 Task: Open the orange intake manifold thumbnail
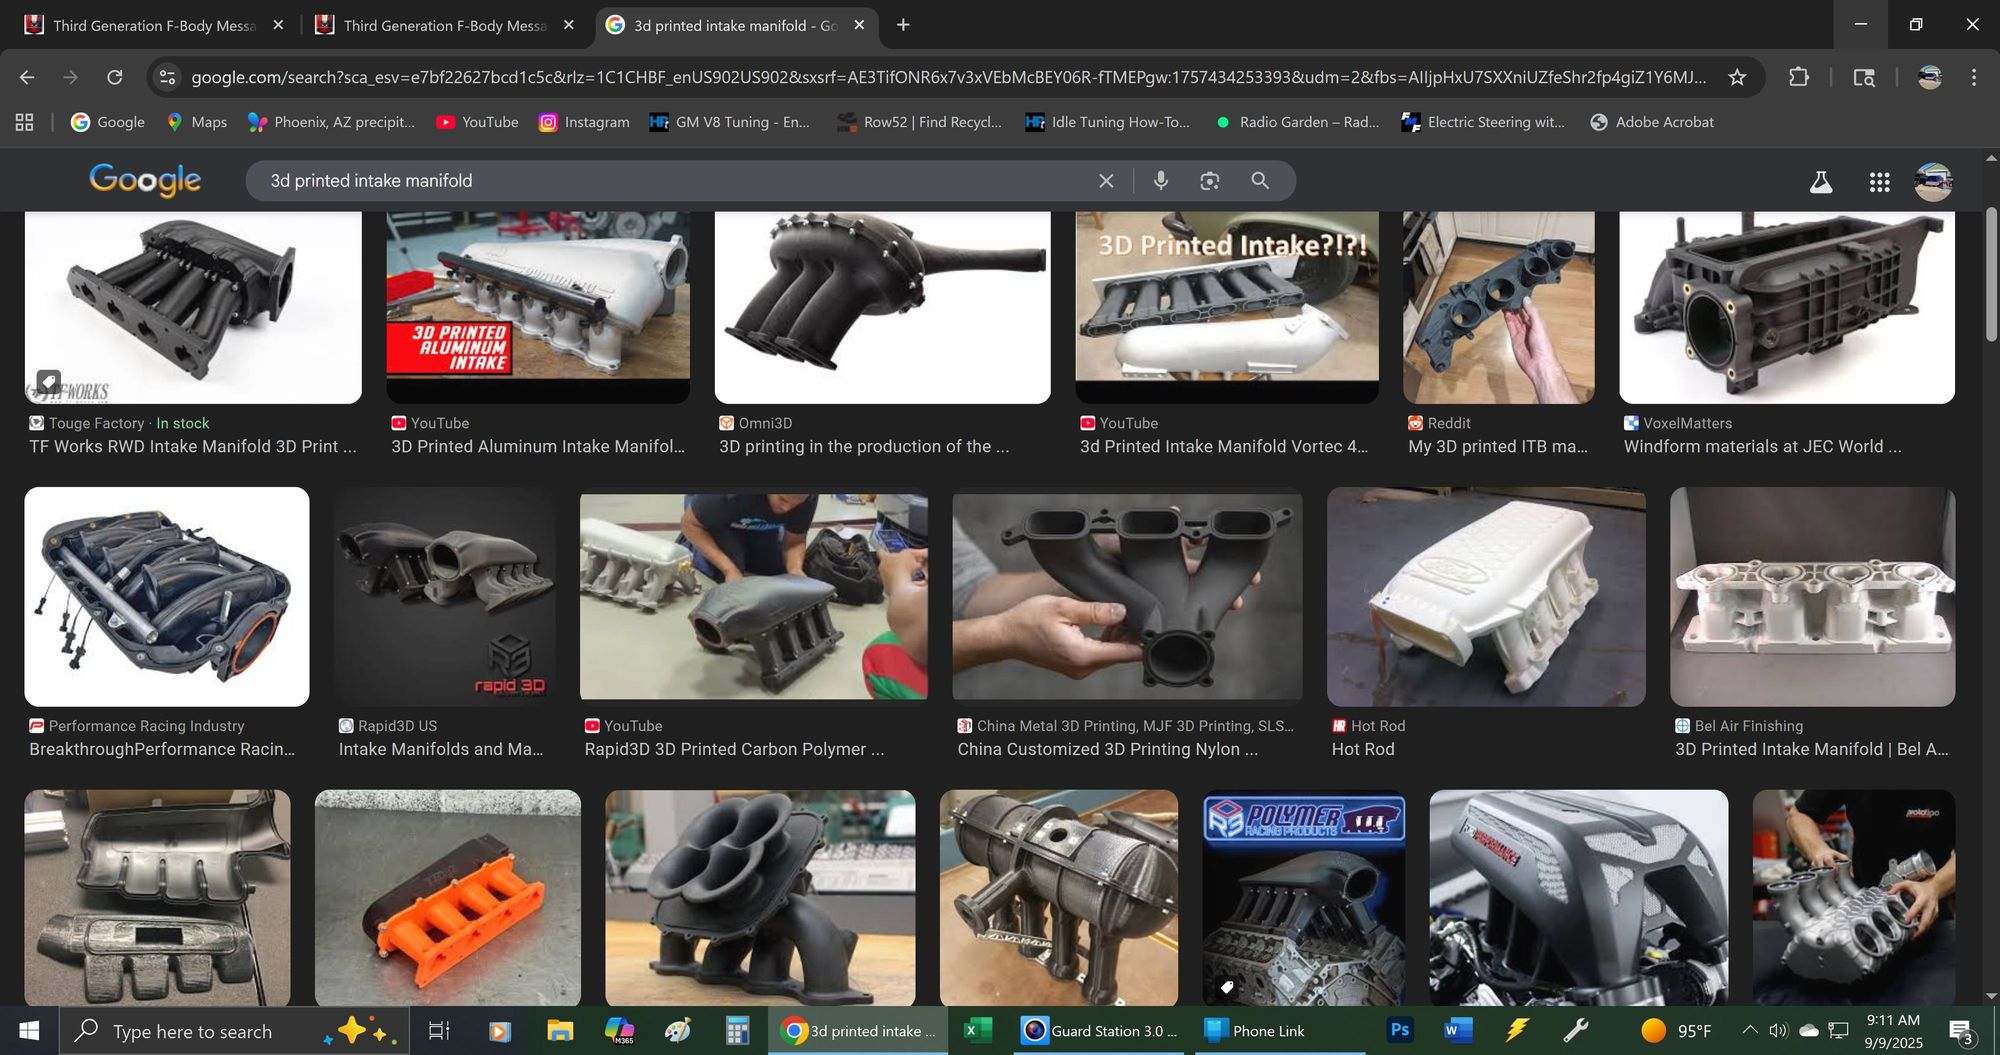click(x=447, y=897)
